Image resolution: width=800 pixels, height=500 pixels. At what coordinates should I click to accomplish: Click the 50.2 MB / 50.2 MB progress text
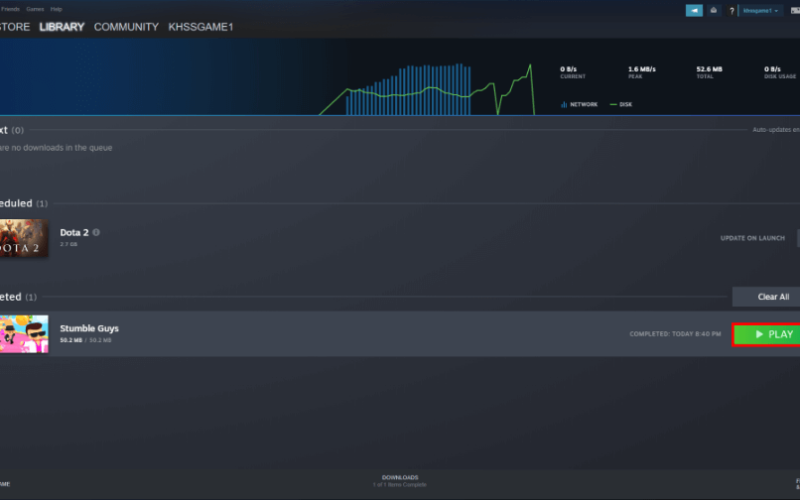click(x=86, y=340)
